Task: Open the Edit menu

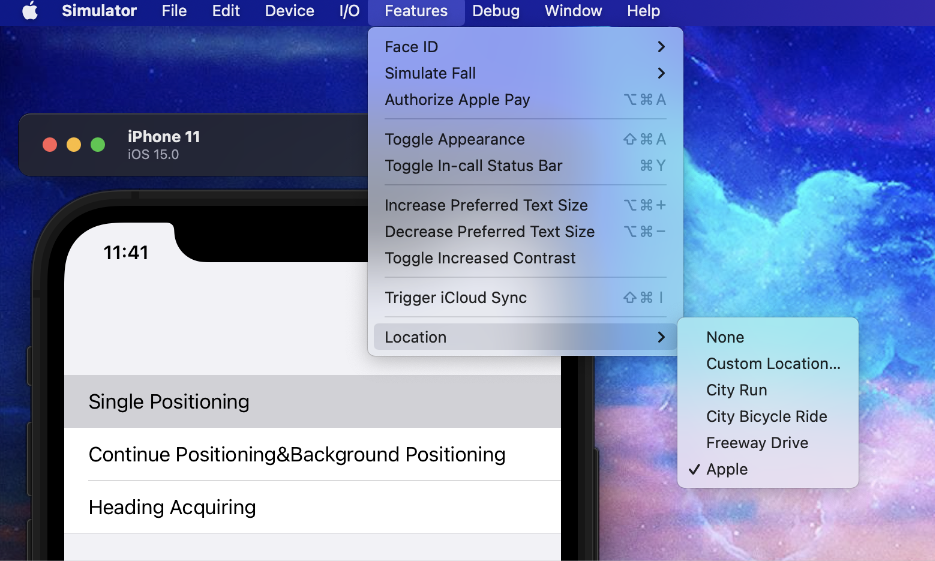Action: (226, 11)
